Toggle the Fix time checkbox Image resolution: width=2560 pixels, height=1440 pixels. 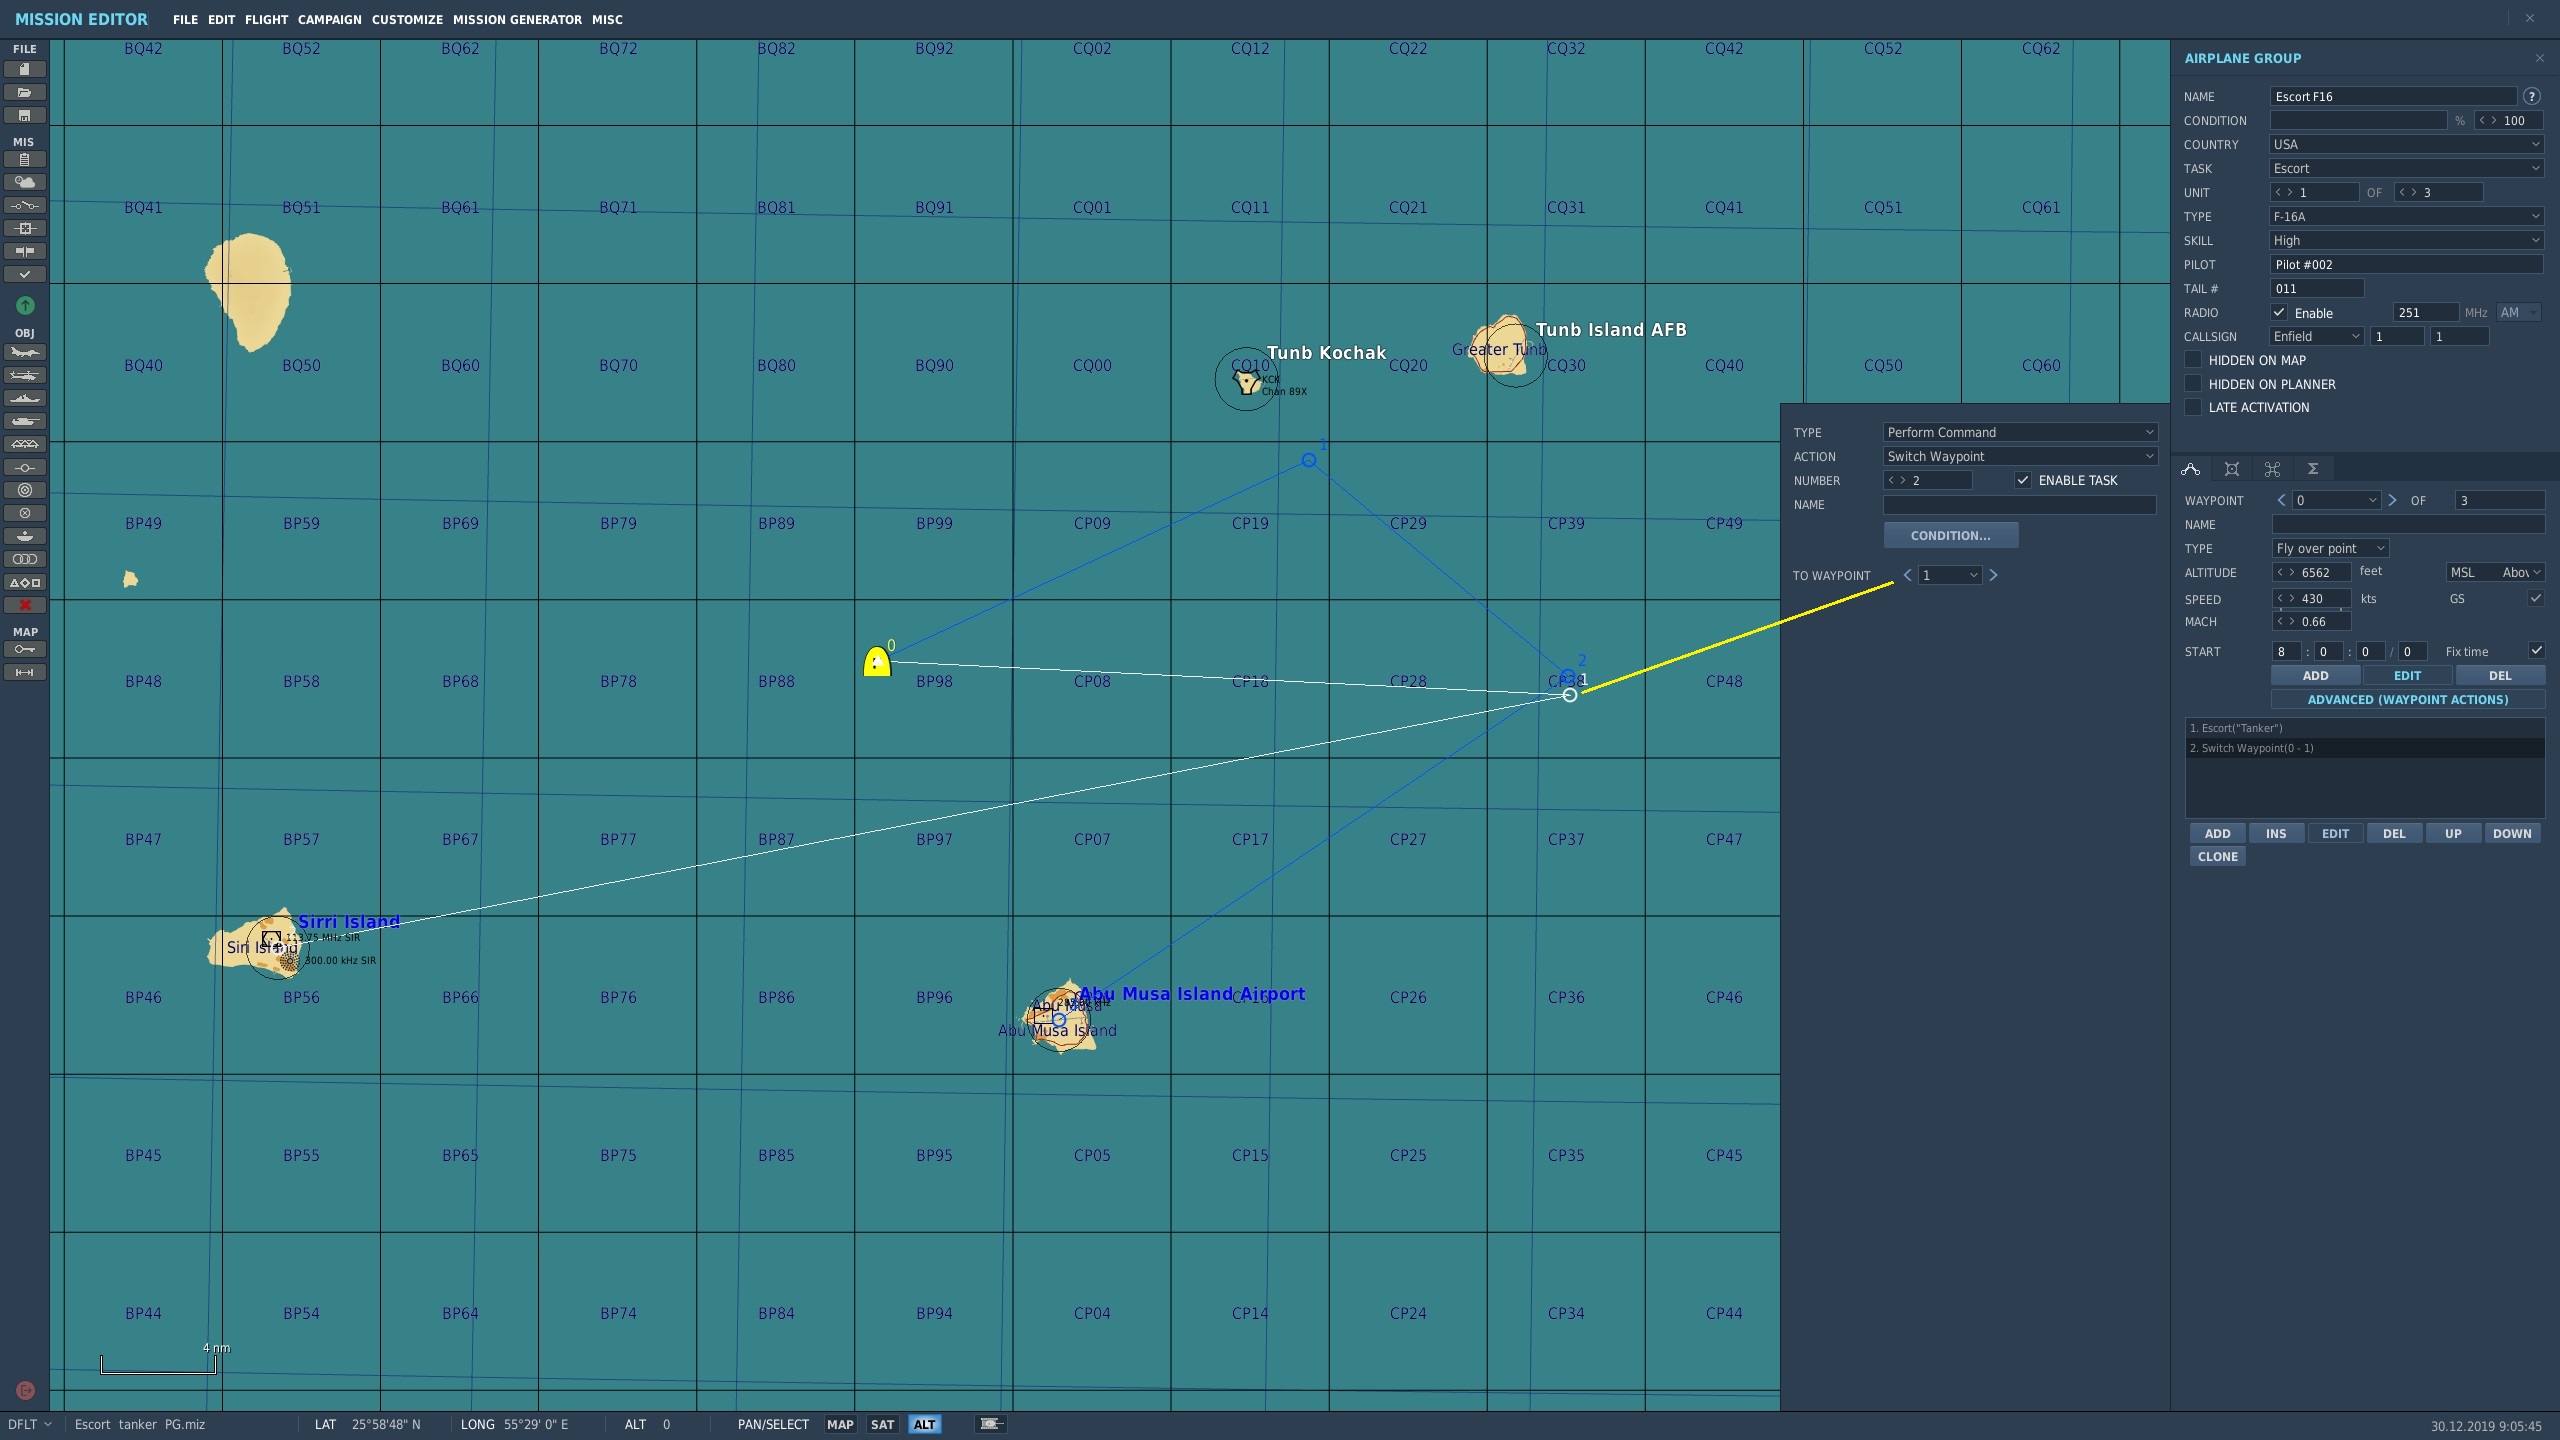[2536, 651]
